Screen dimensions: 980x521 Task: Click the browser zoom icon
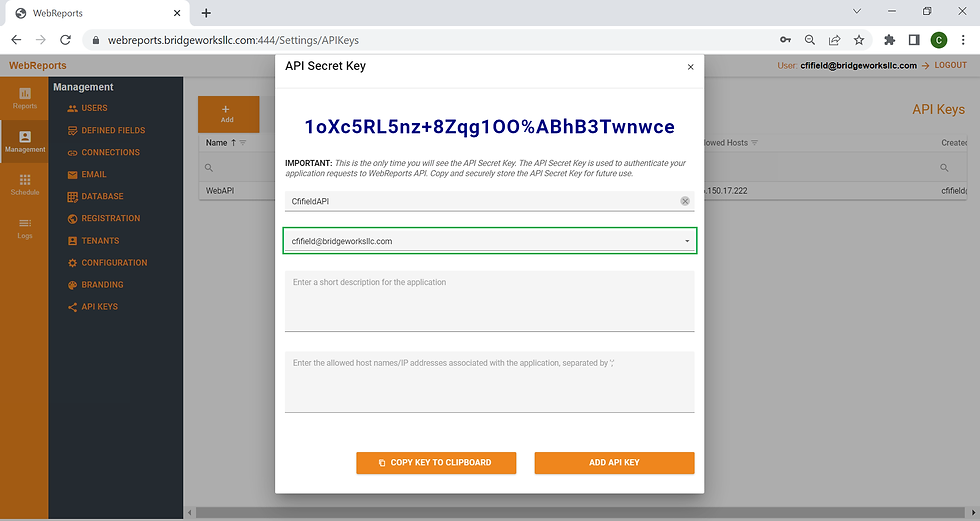810,40
